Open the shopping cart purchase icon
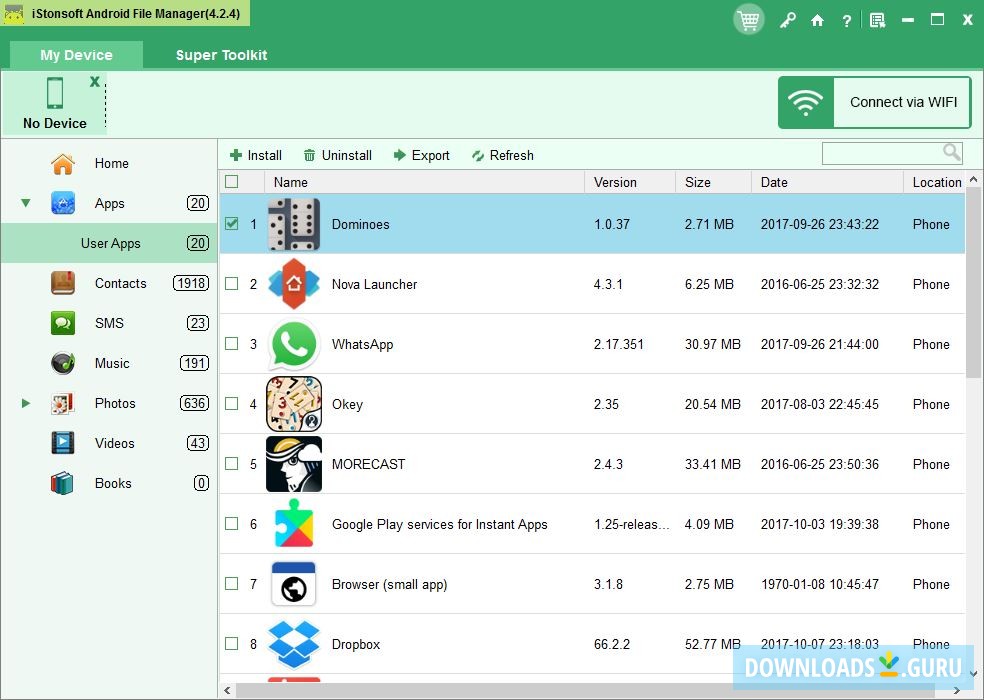The width and height of the screenshot is (984, 700). (x=748, y=20)
